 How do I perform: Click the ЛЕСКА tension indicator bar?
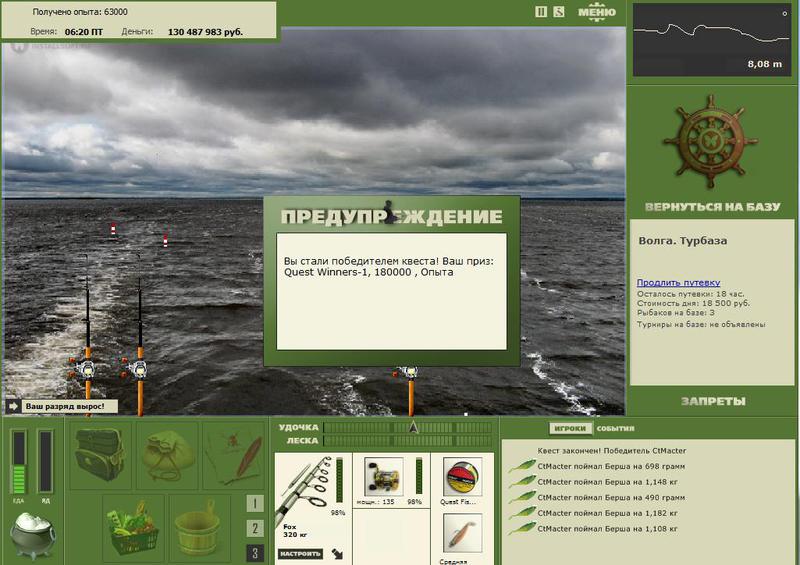(408, 440)
